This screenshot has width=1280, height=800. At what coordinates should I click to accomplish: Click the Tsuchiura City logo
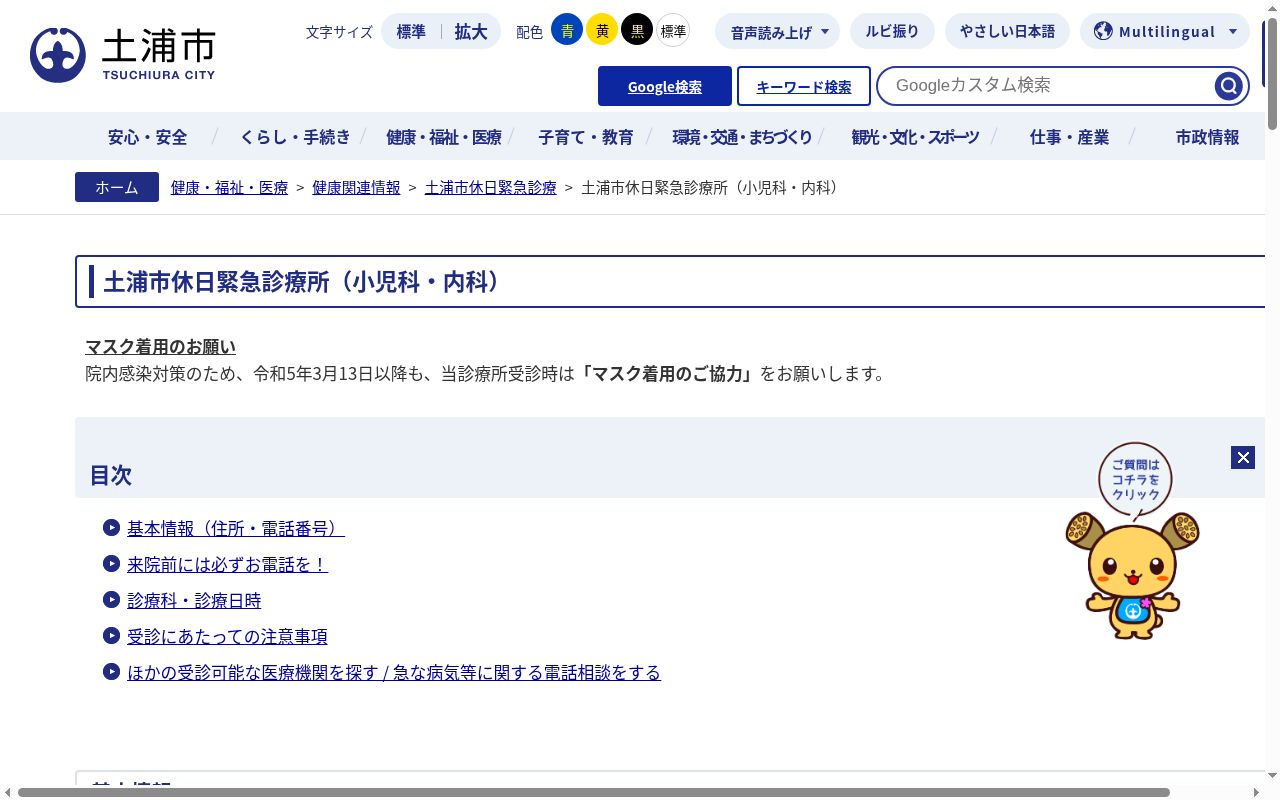(123, 55)
